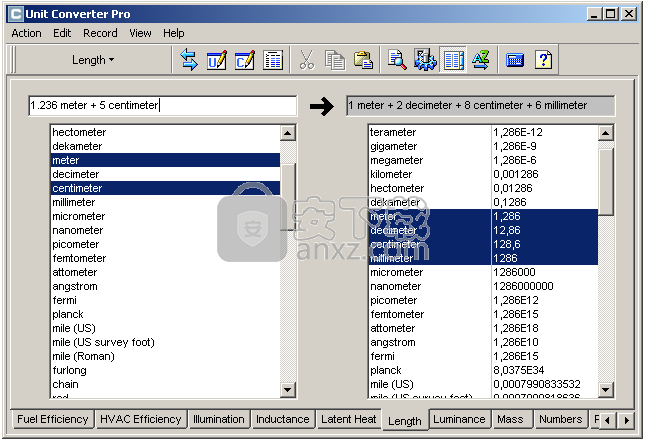
Task: Switch to the Mass tab
Action: (510, 420)
